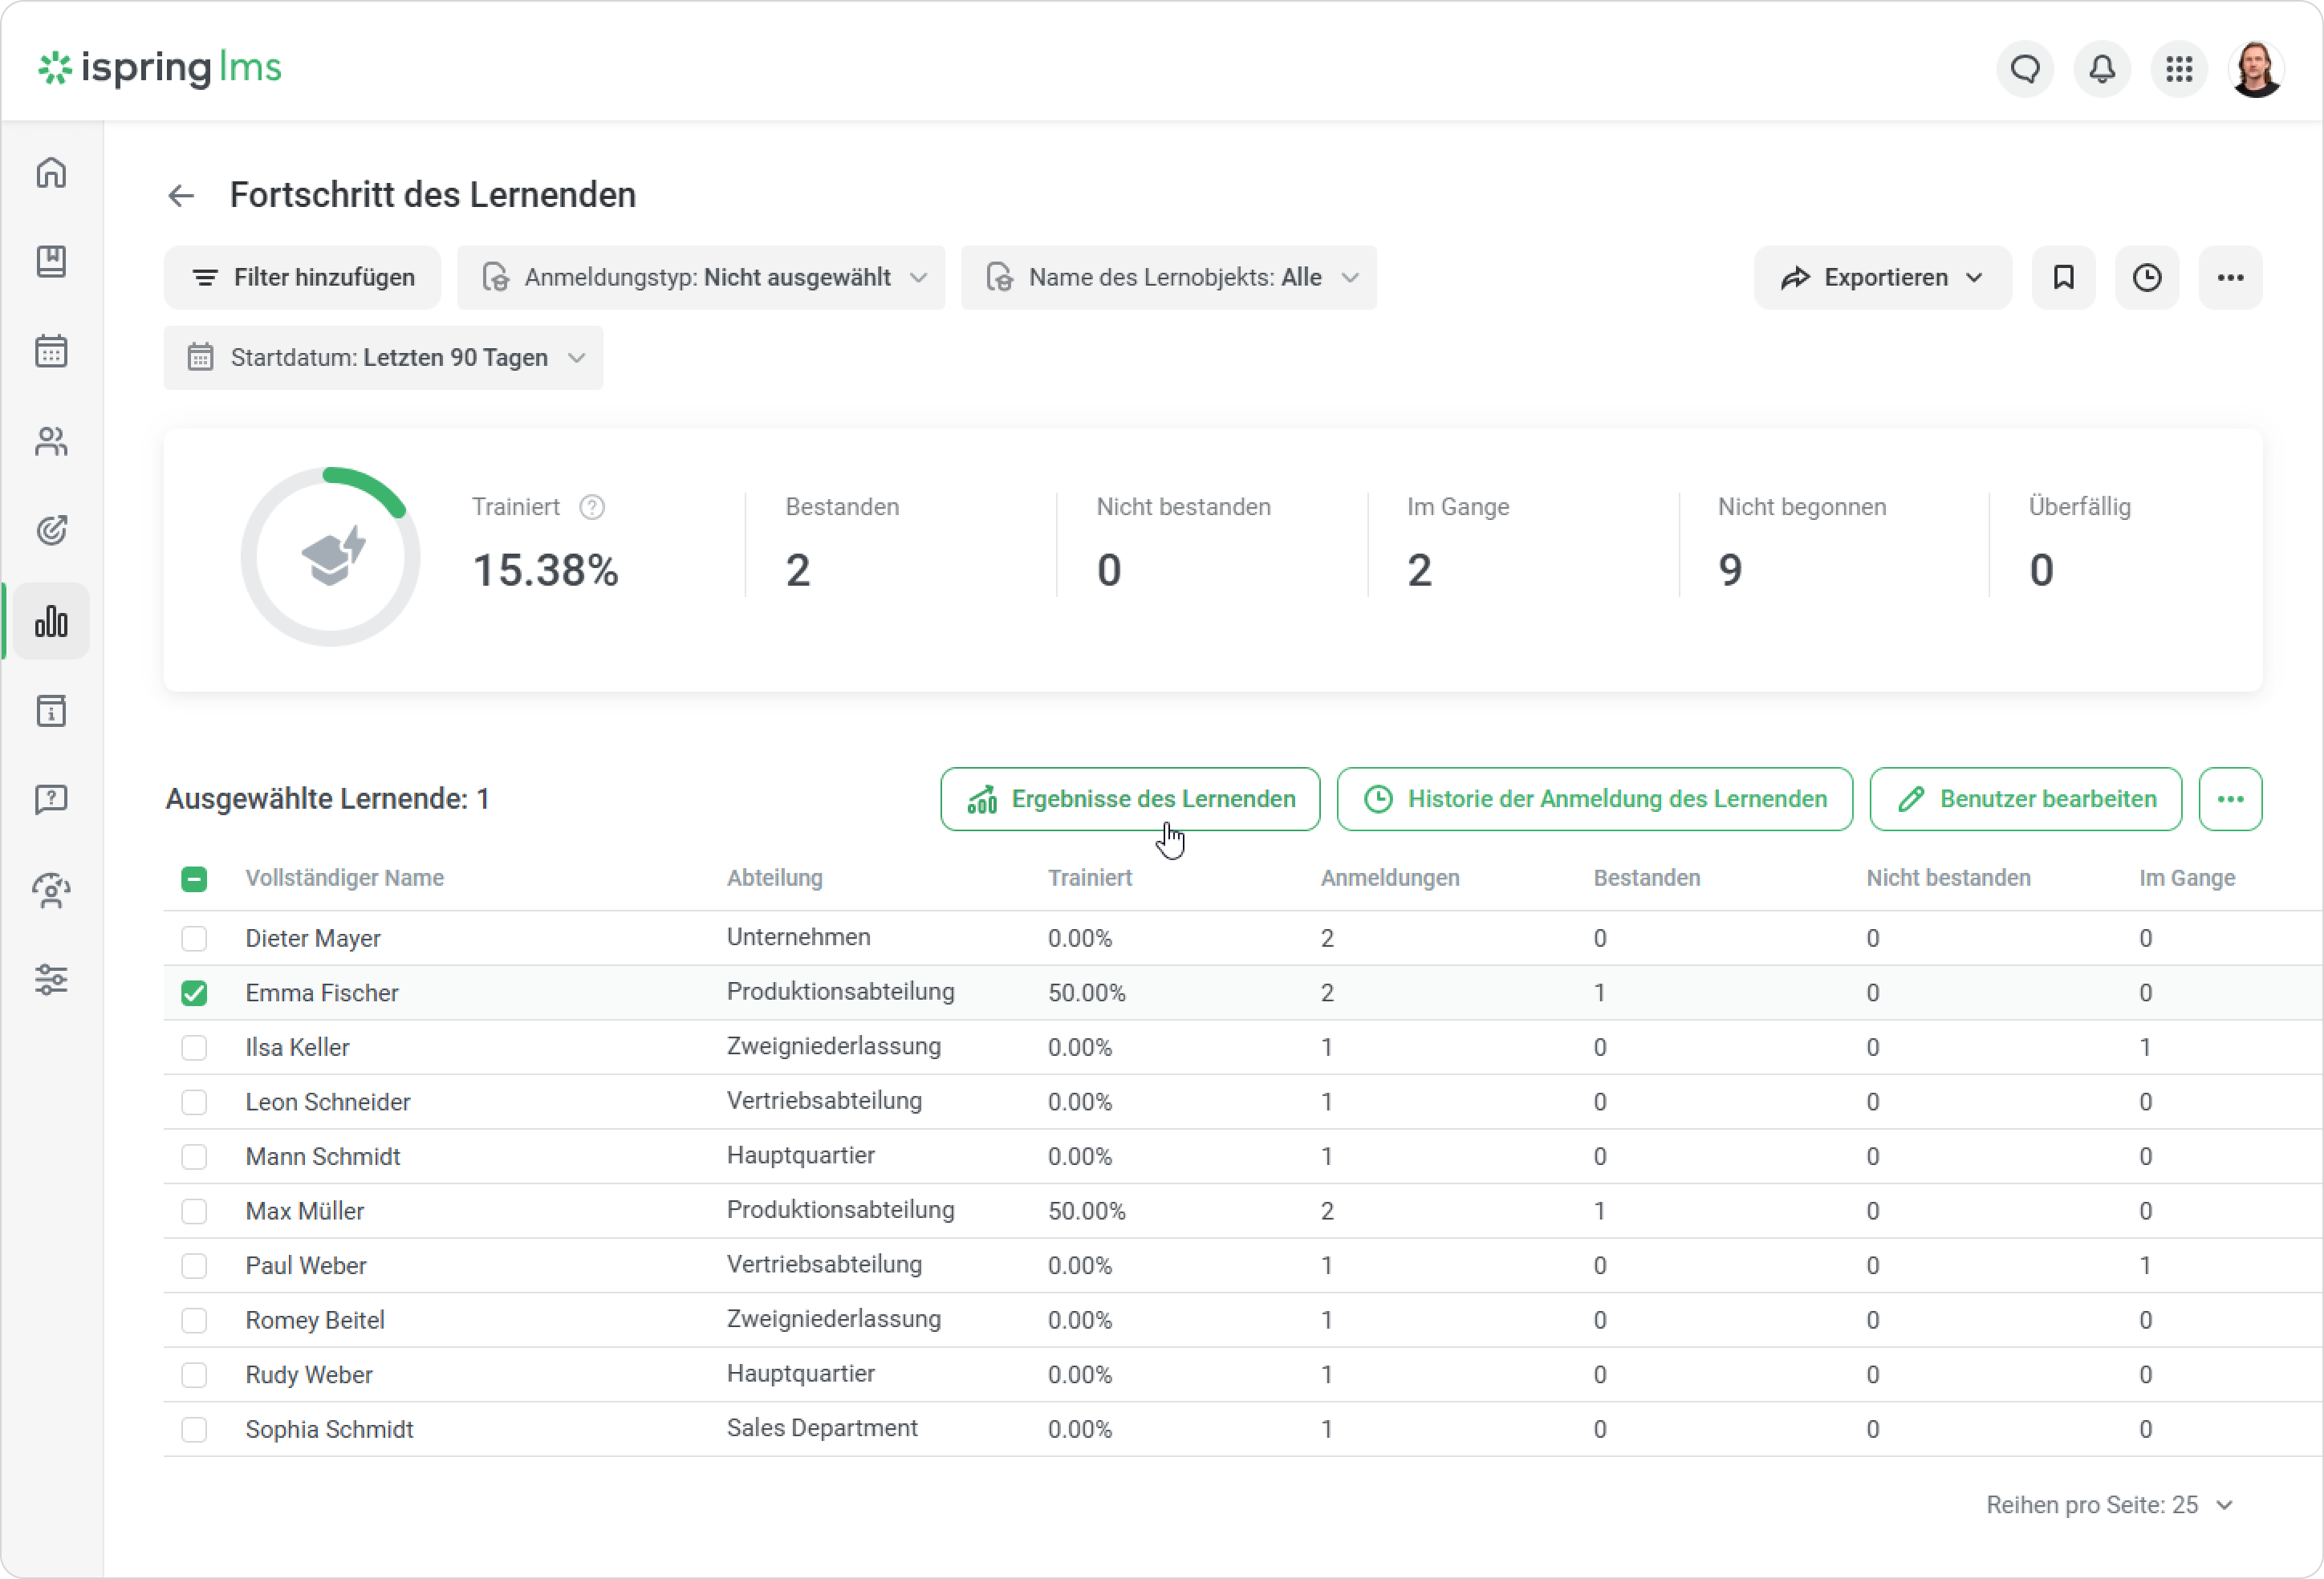Check the checkbox next to Max Müller
2324x1579 pixels.
tap(195, 1211)
